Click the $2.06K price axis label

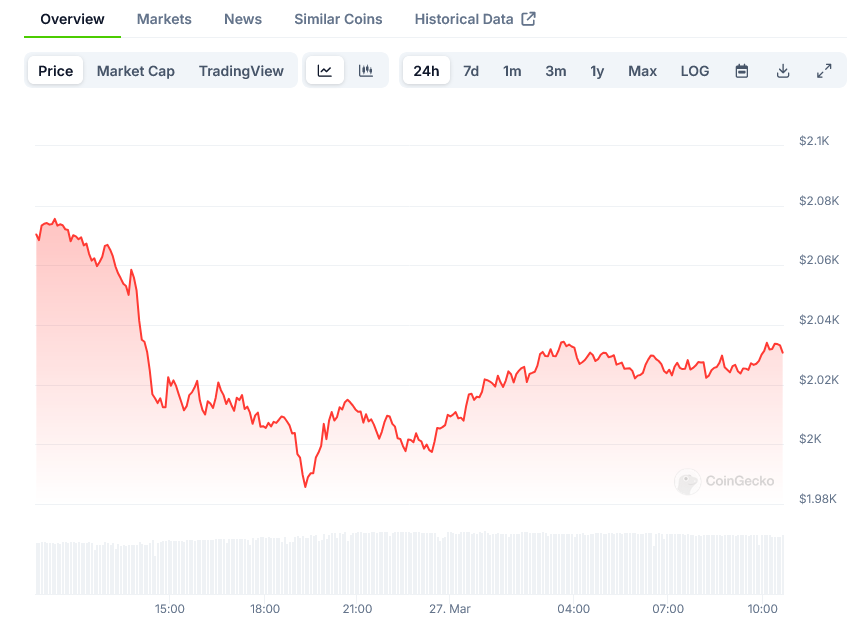point(819,260)
